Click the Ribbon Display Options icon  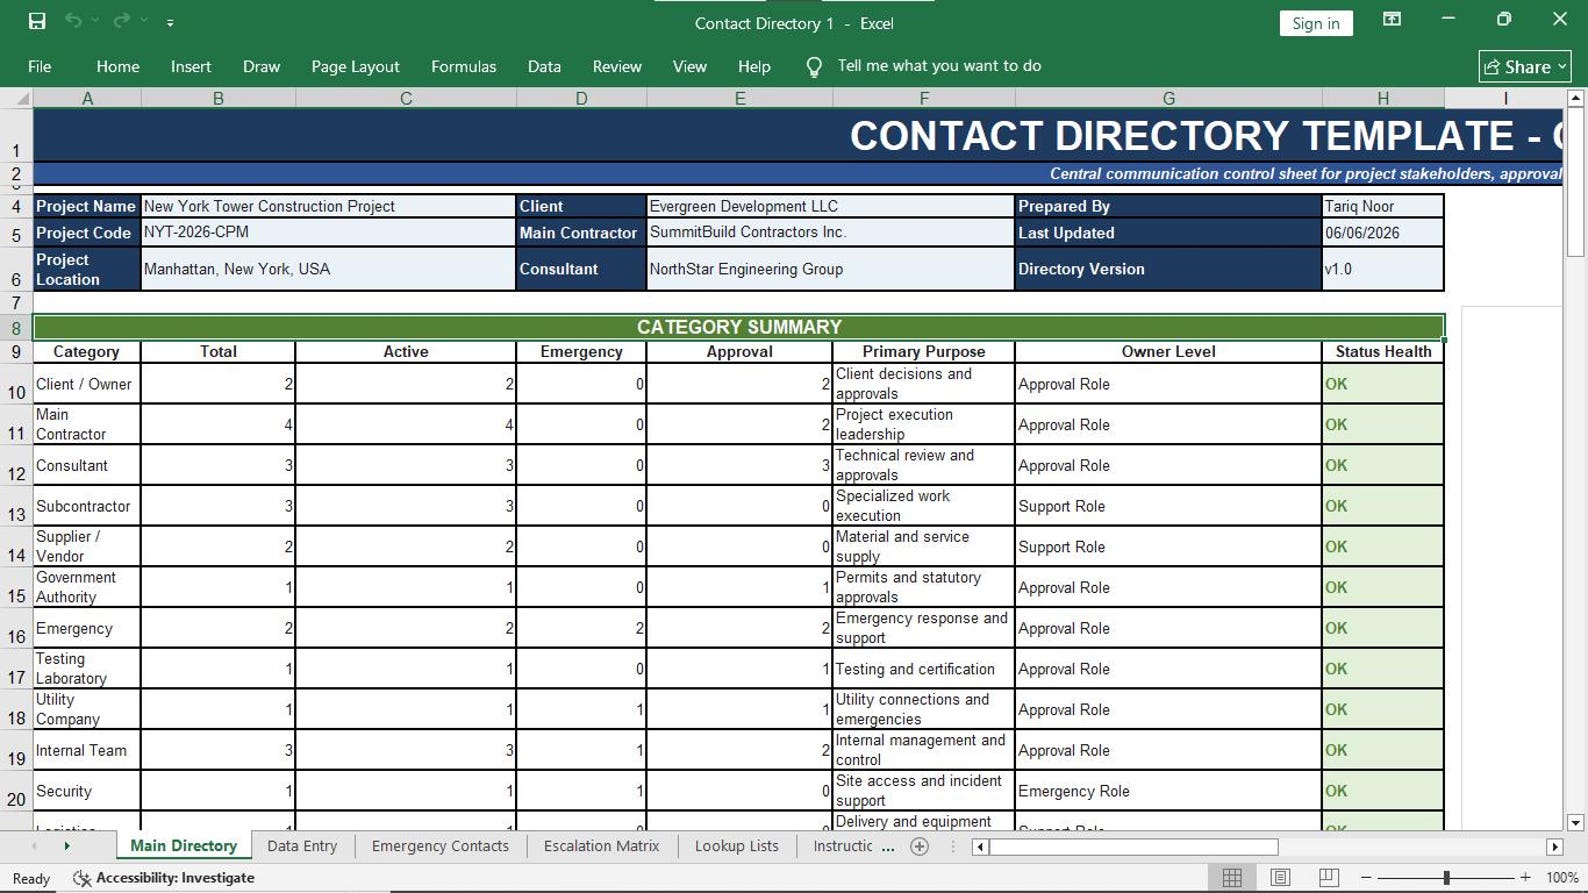[1392, 20]
